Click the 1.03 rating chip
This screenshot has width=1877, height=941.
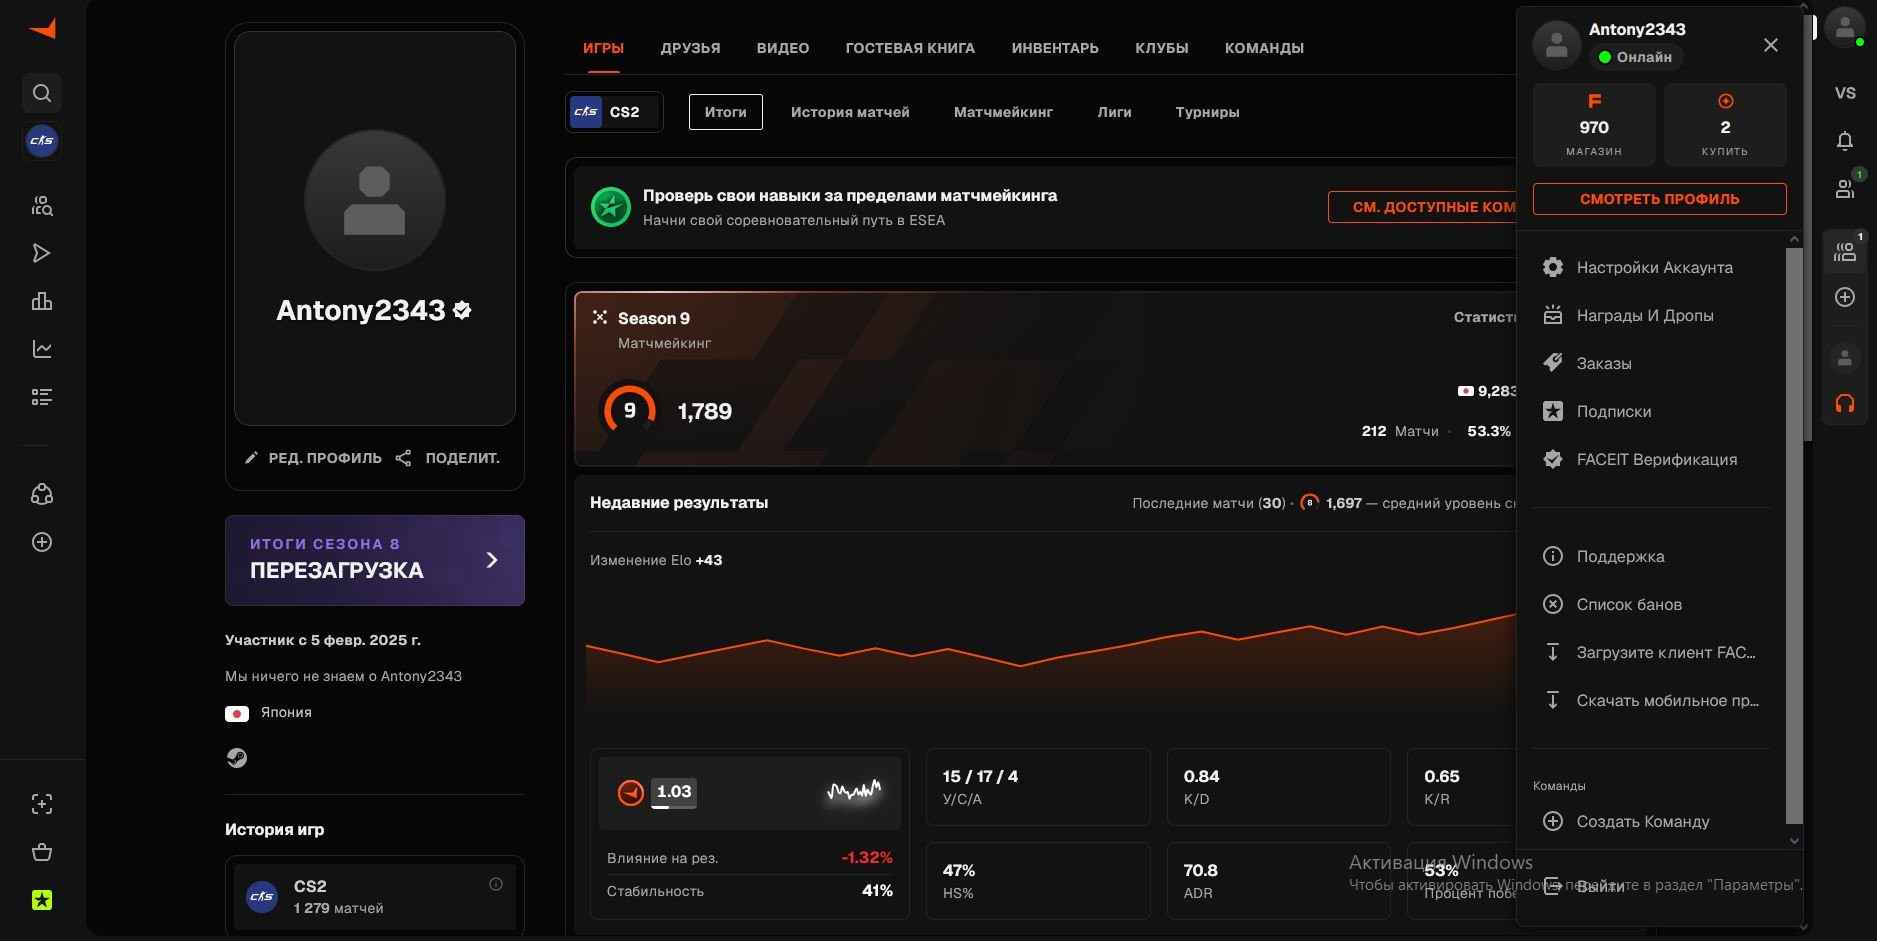pos(674,792)
